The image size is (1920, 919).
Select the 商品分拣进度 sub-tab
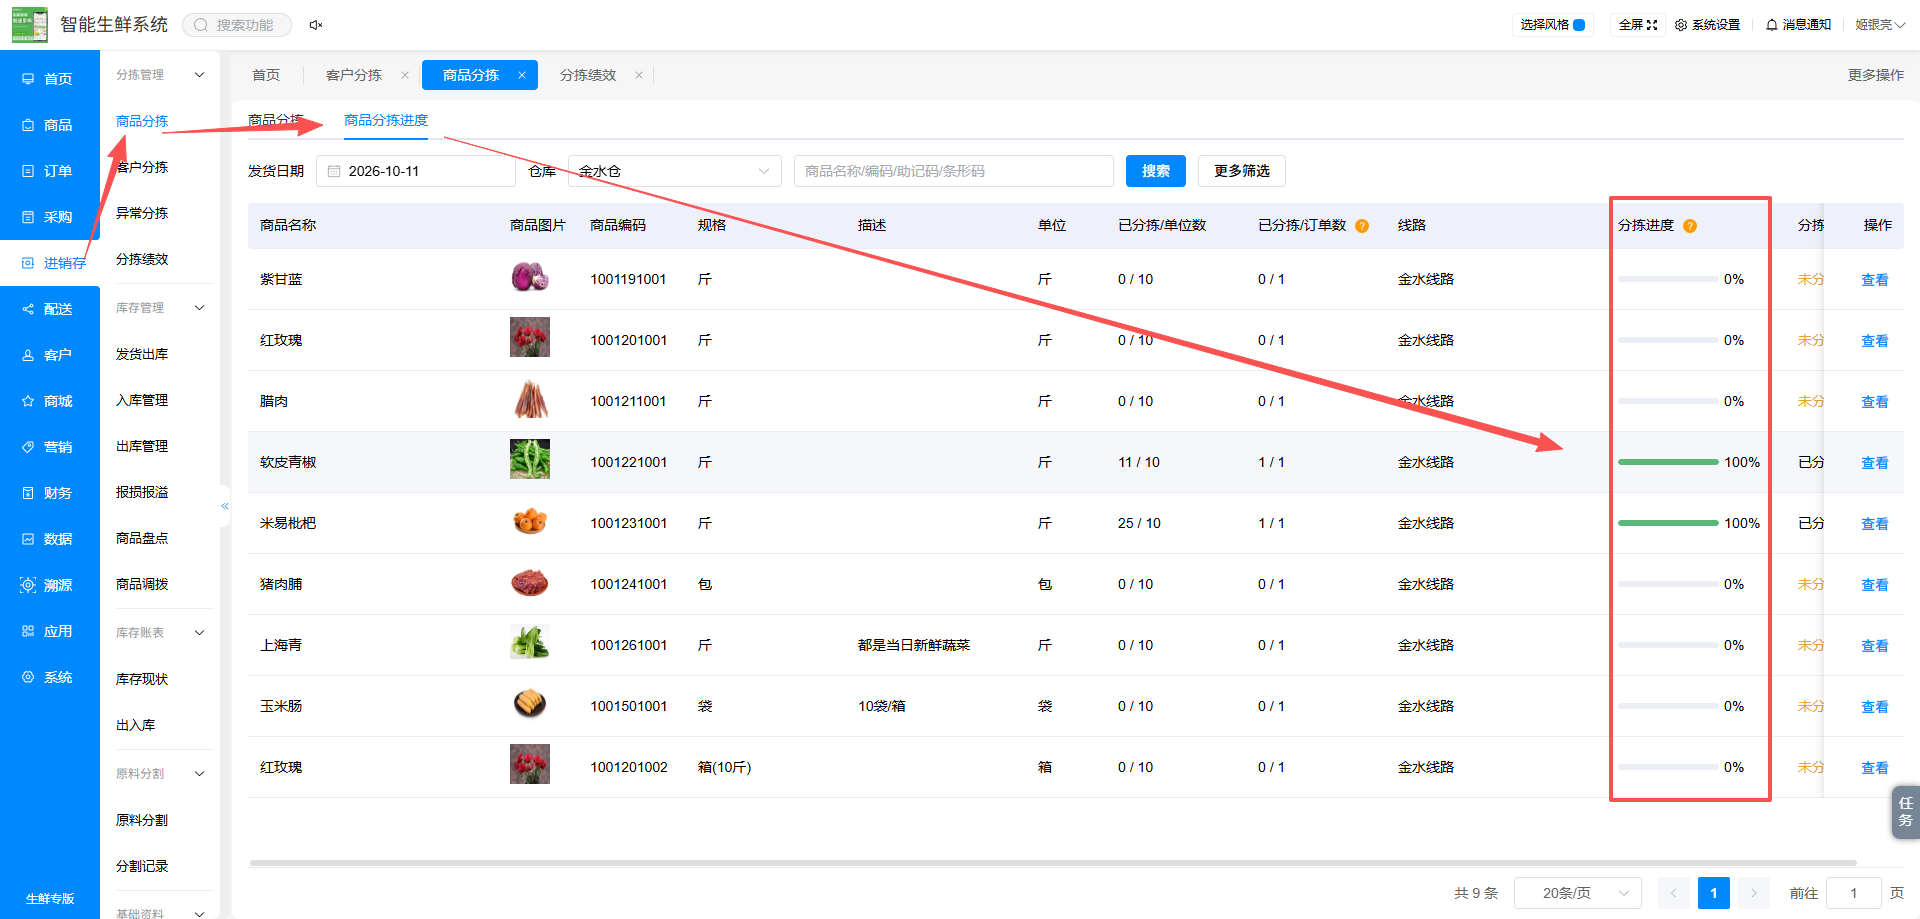(386, 120)
